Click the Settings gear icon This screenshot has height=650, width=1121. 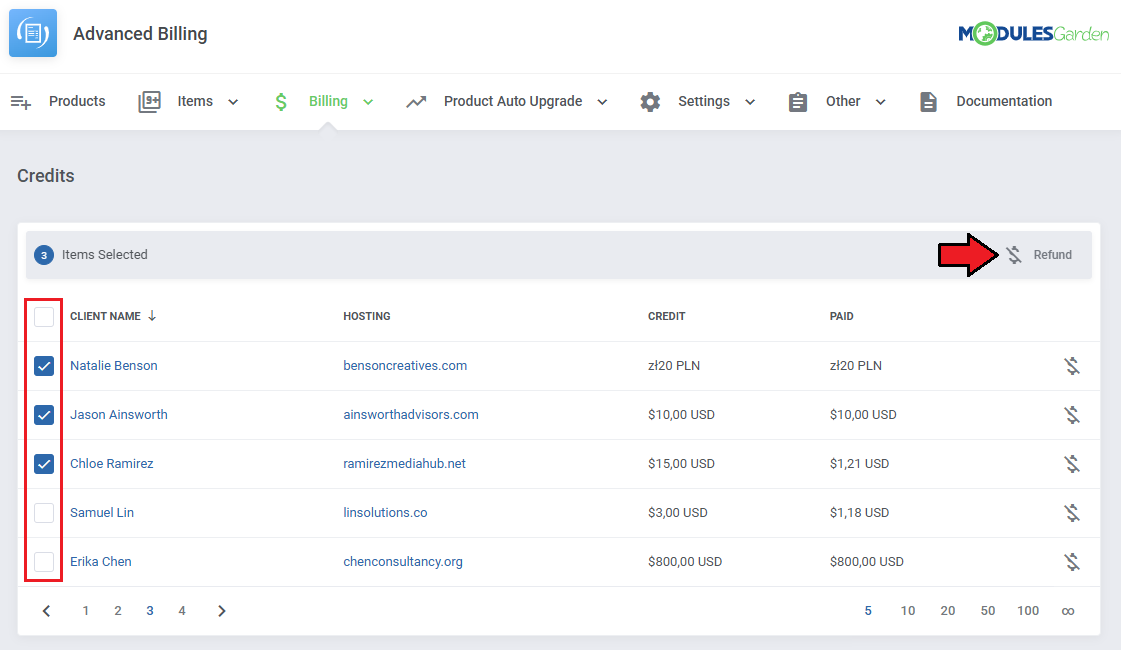pos(650,102)
